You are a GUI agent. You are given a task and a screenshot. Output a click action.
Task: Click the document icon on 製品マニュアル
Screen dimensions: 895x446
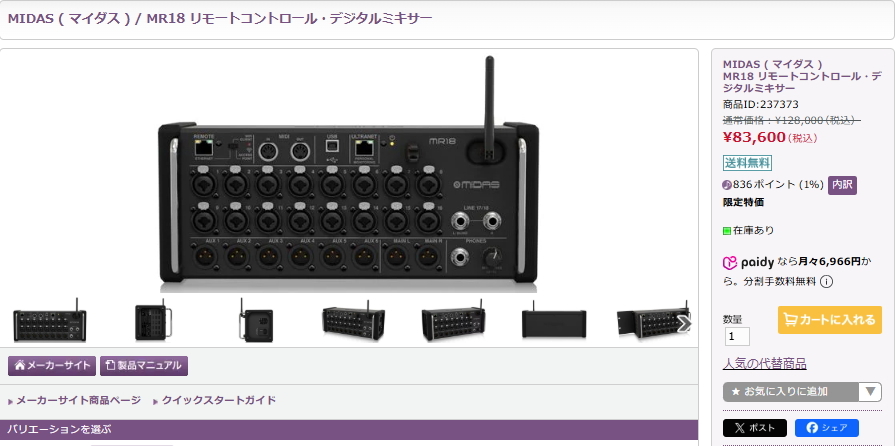coord(111,365)
